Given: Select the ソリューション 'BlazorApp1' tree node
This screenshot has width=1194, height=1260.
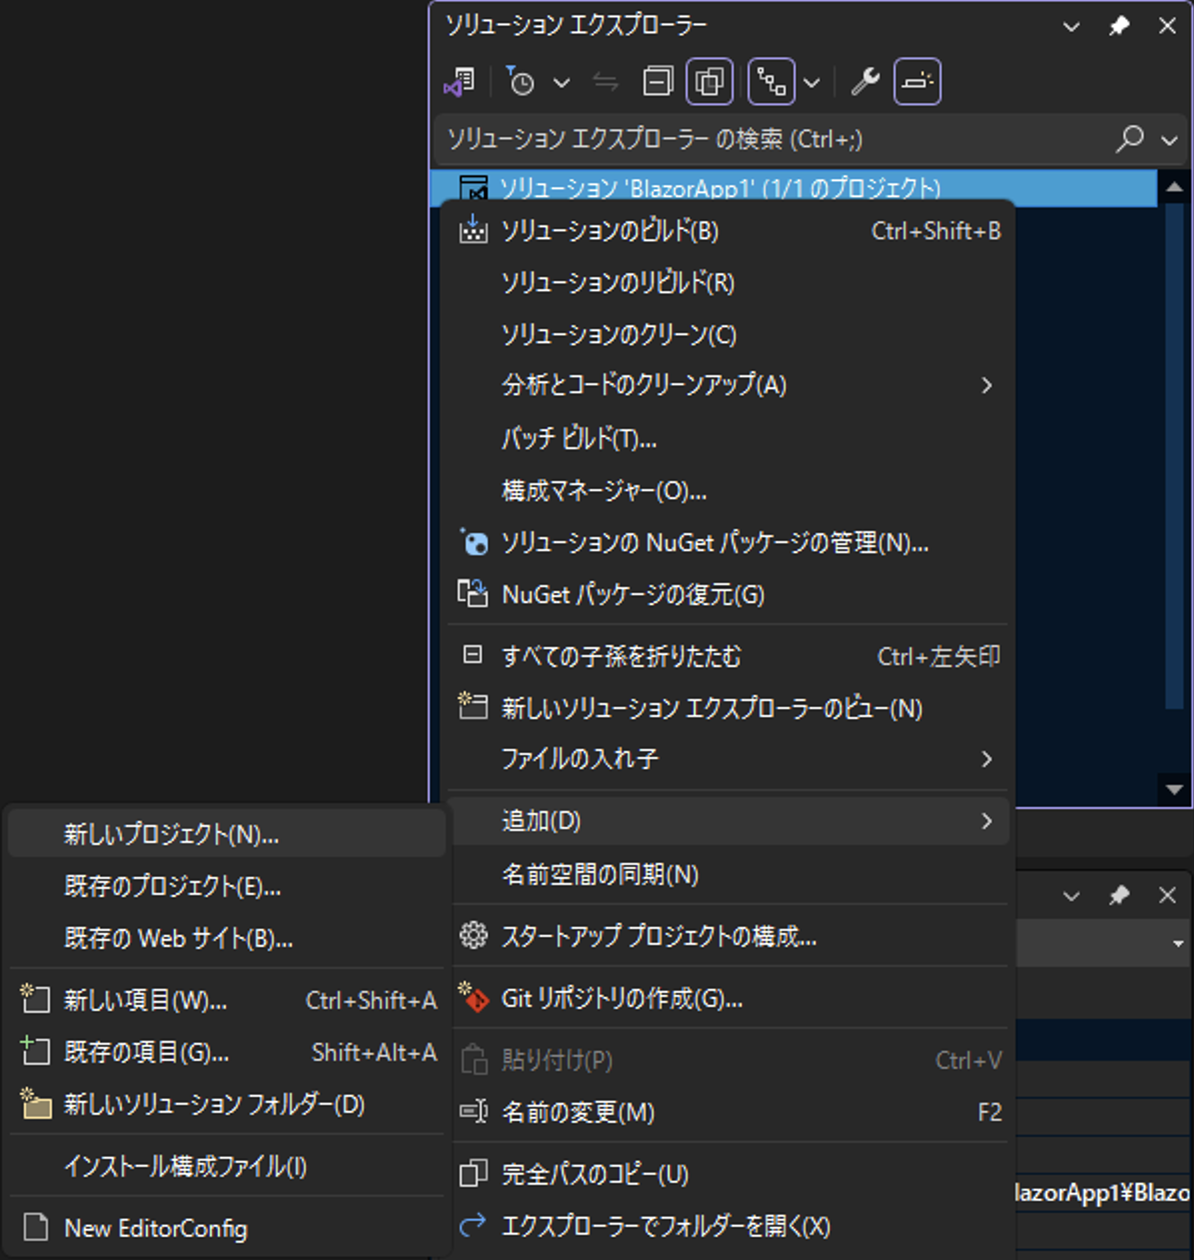Looking at the screenshot, I should pyautogui.click(x=794, y=188).
